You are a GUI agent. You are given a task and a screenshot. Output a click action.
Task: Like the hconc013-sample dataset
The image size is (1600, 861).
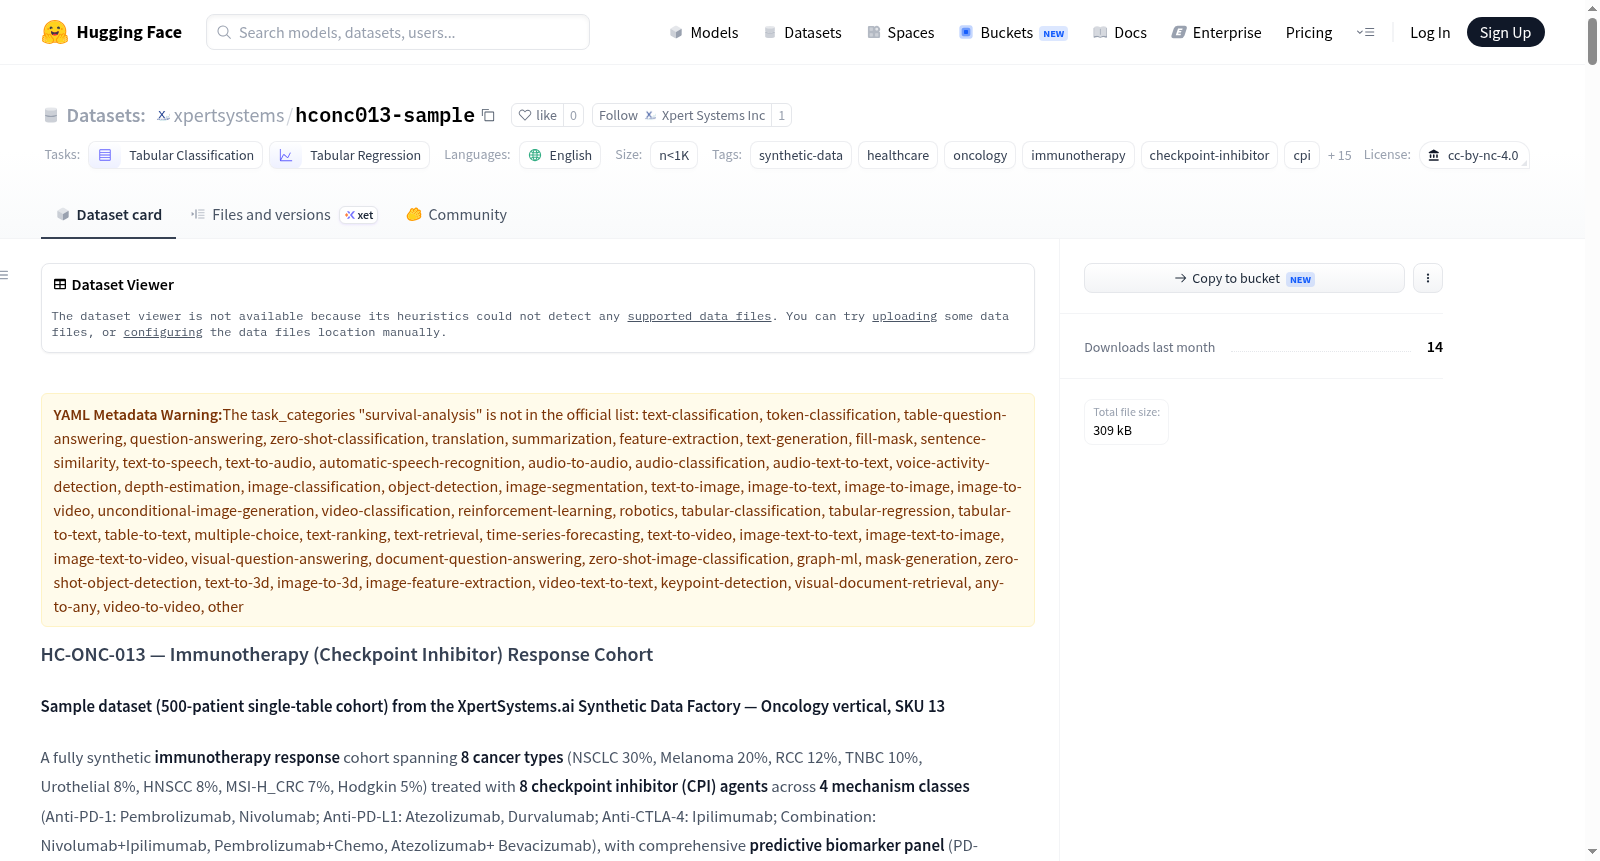click(538, 115)
